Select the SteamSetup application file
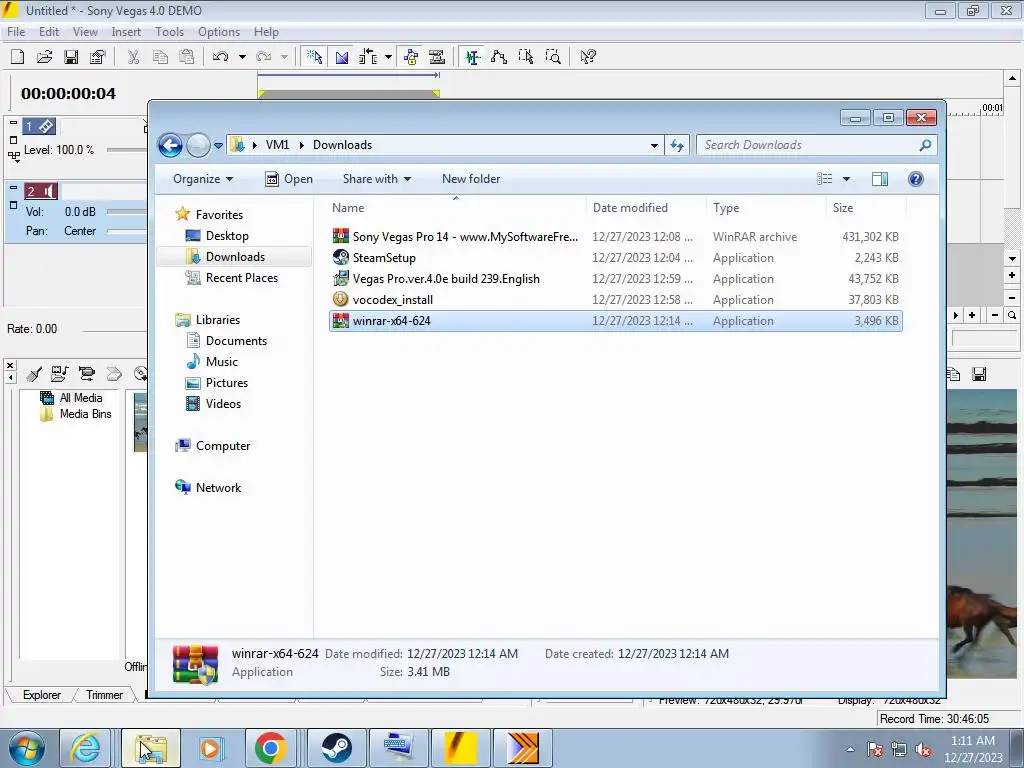 [616, 258]
